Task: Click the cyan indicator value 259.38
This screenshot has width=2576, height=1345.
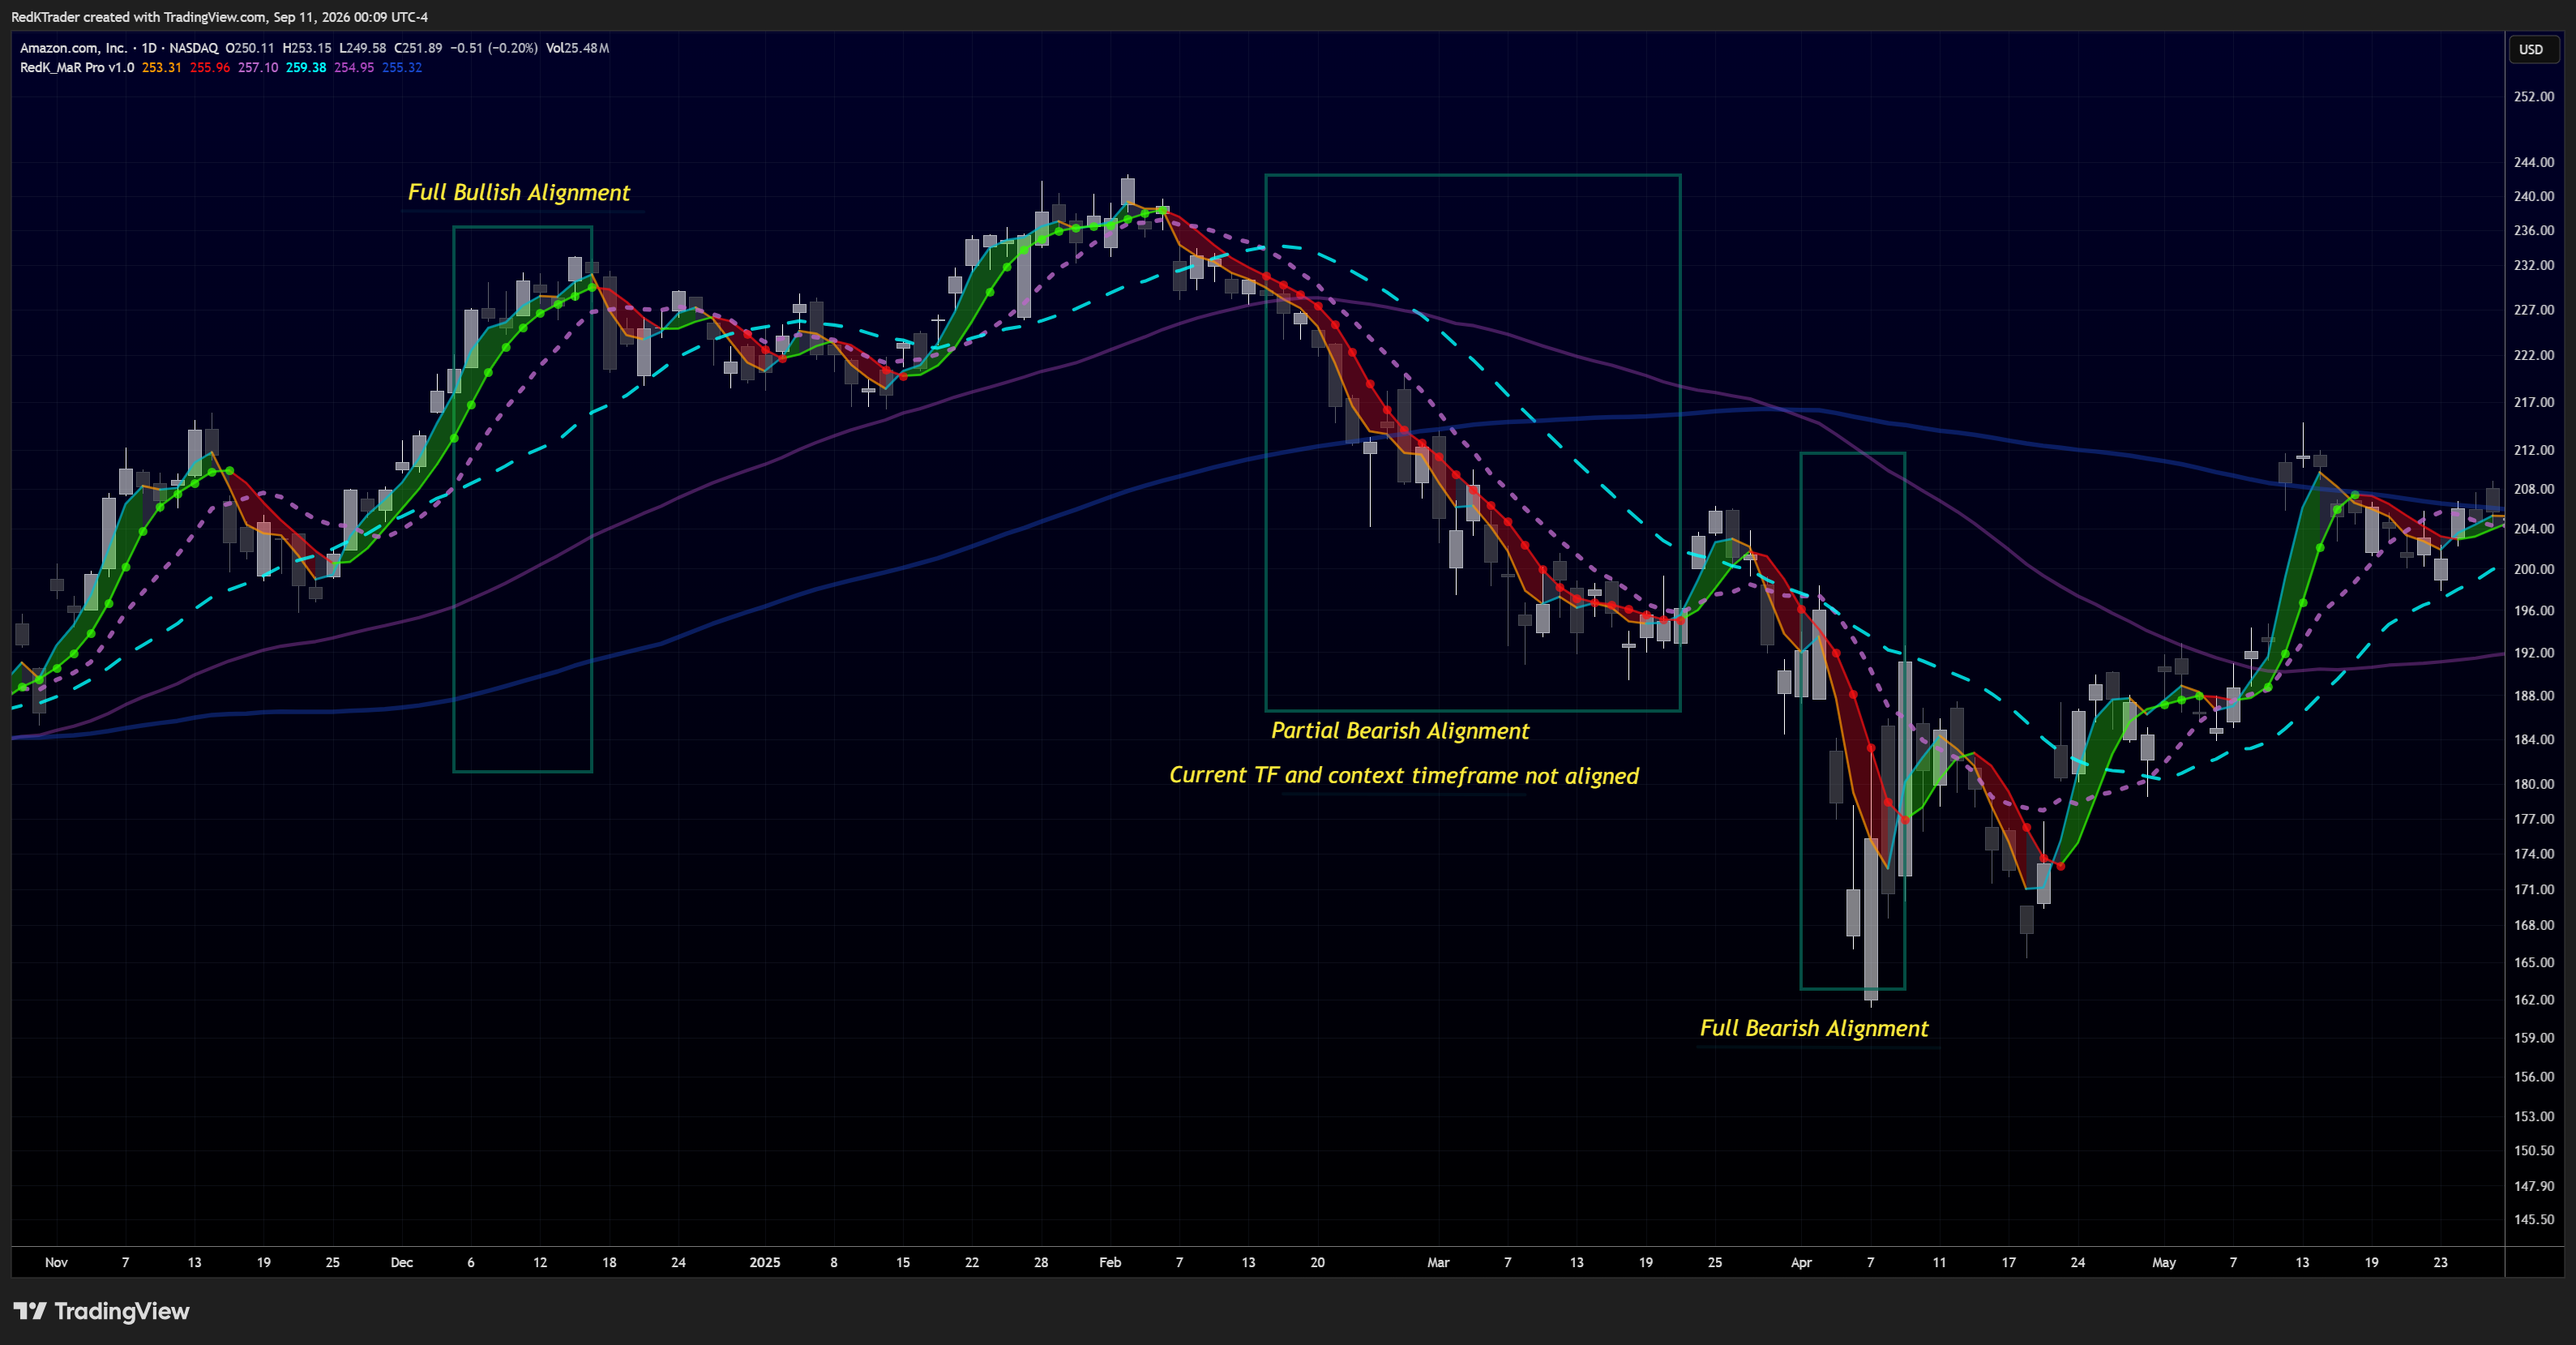Action: (x=306, y=68)
